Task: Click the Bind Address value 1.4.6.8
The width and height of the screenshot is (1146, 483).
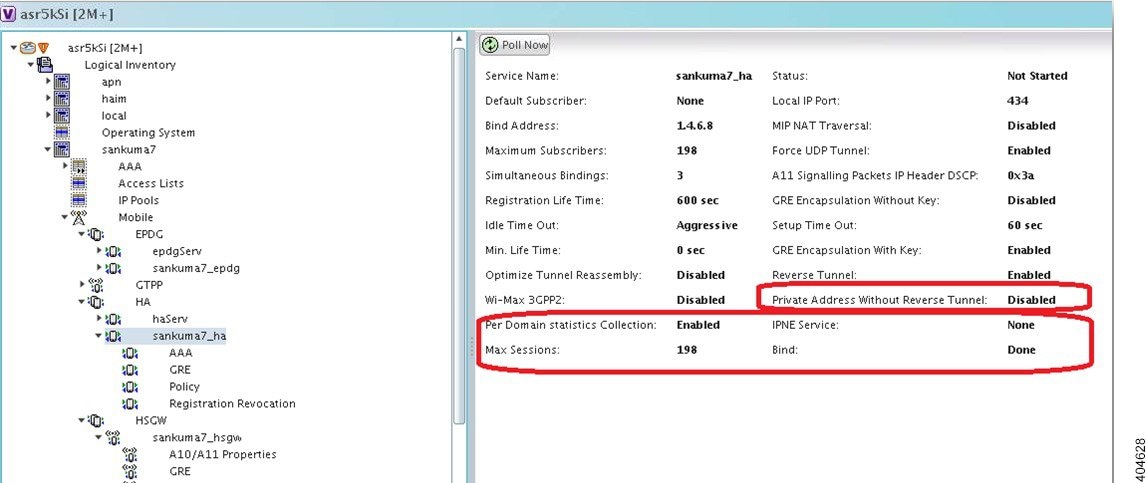Action: (x=694, y=126)
